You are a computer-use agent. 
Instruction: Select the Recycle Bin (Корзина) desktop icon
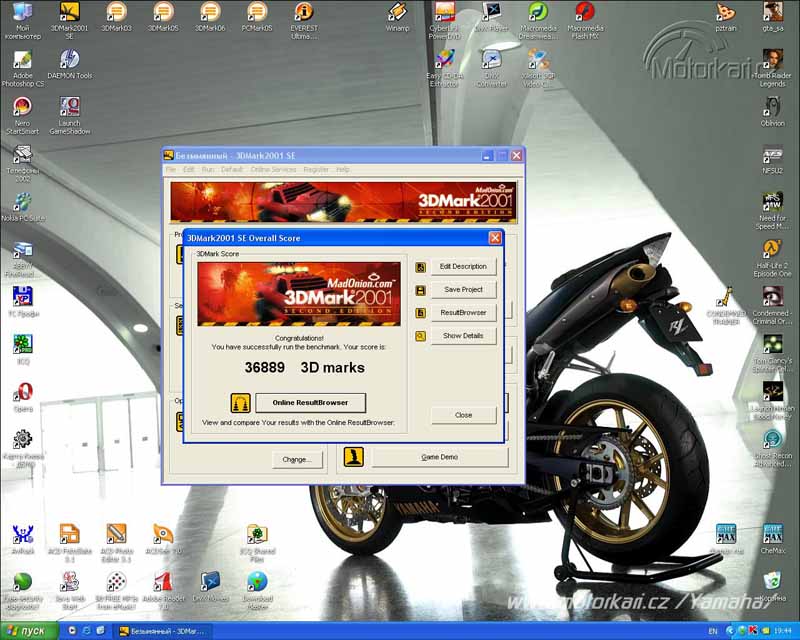point(772,587)
